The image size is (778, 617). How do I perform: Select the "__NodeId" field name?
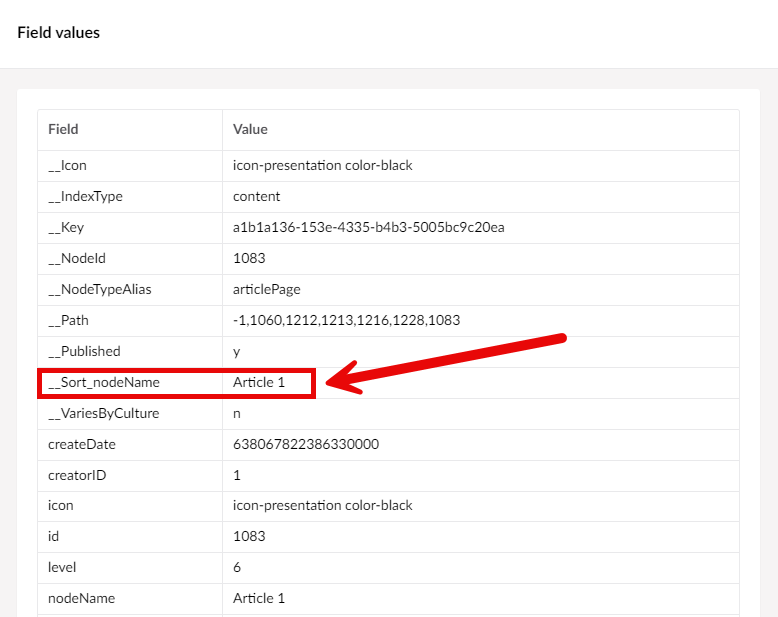click(x=77, y=258)
